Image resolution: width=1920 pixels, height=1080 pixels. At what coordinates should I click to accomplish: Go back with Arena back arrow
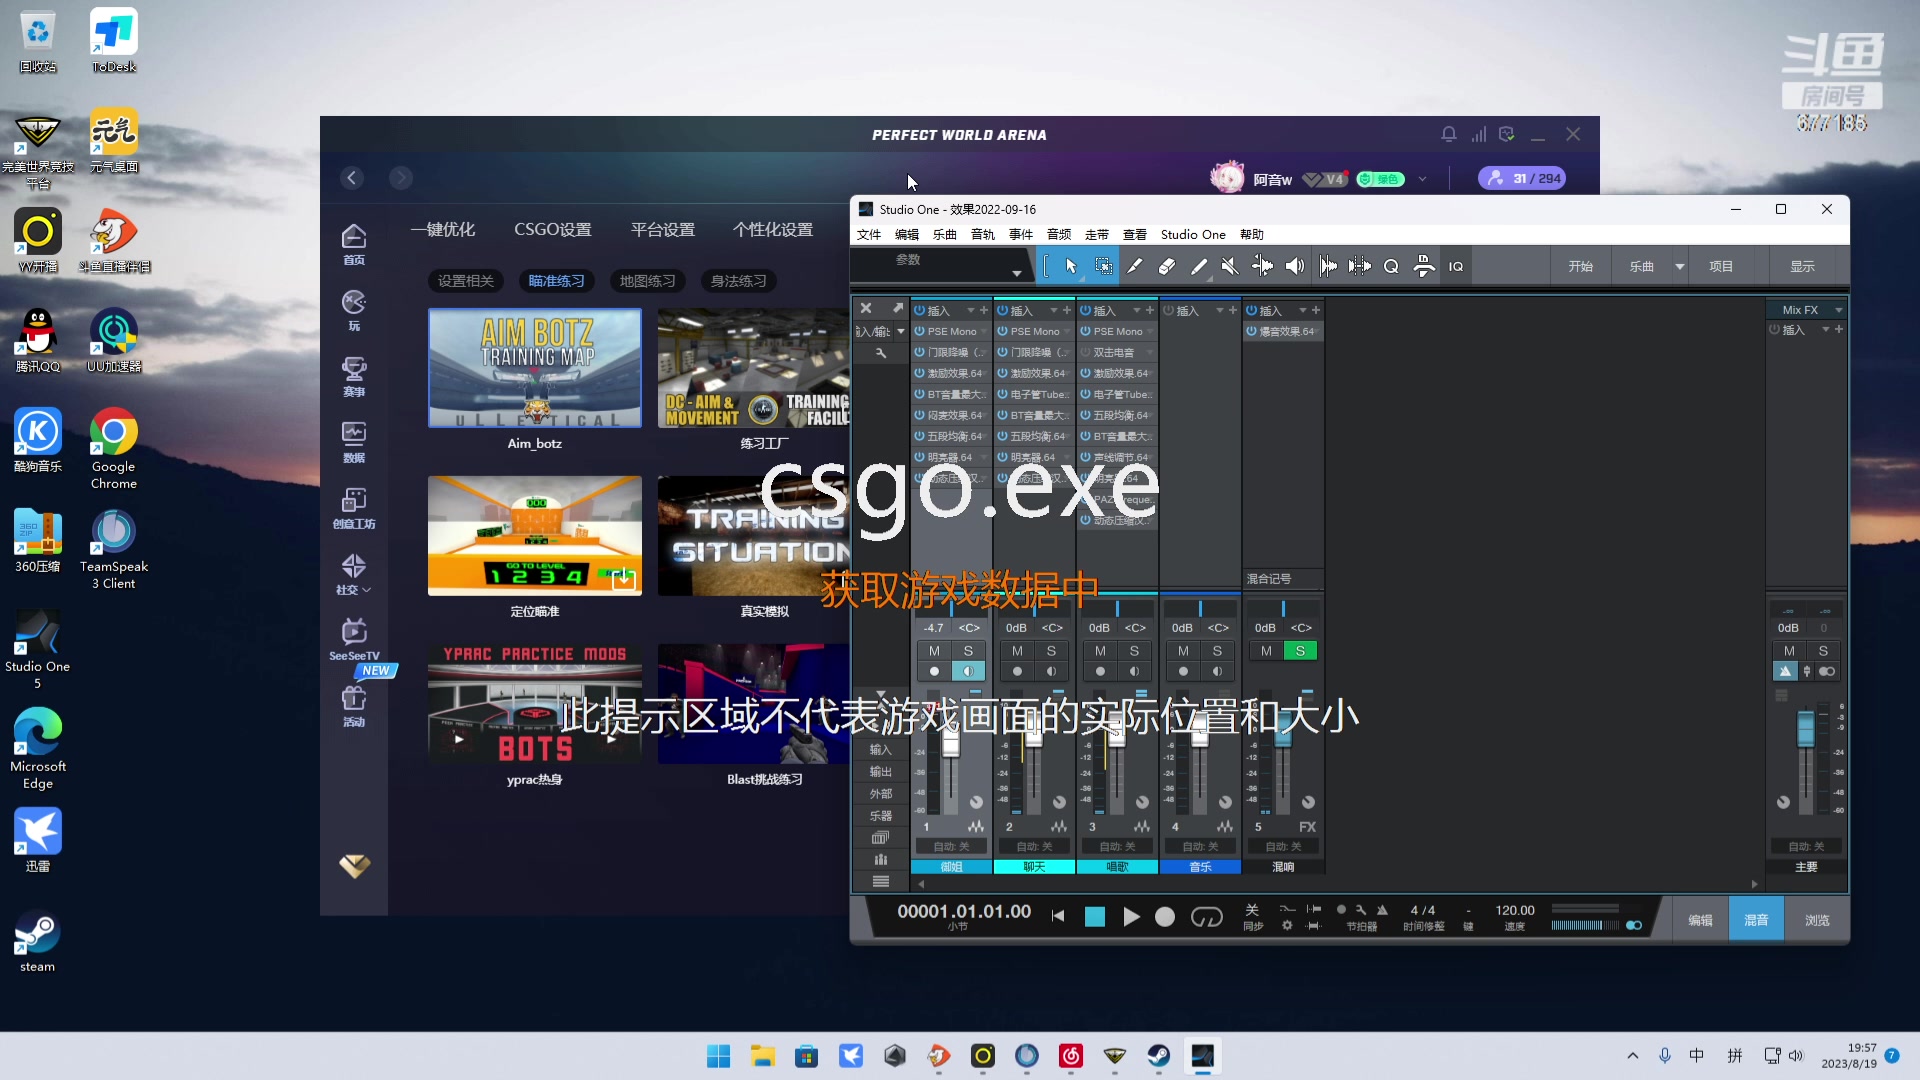(x=352, y=178)
